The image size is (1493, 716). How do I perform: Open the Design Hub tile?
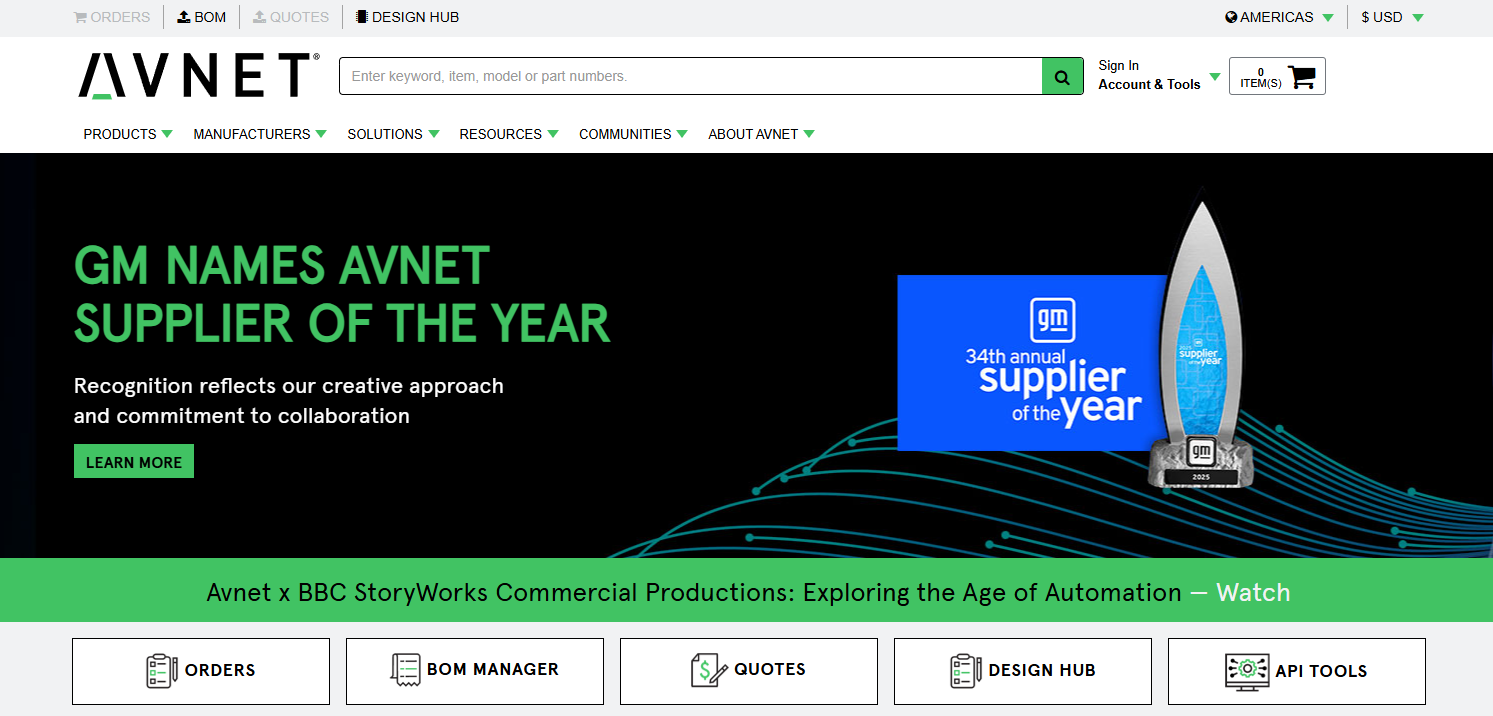pos(1023,671)
